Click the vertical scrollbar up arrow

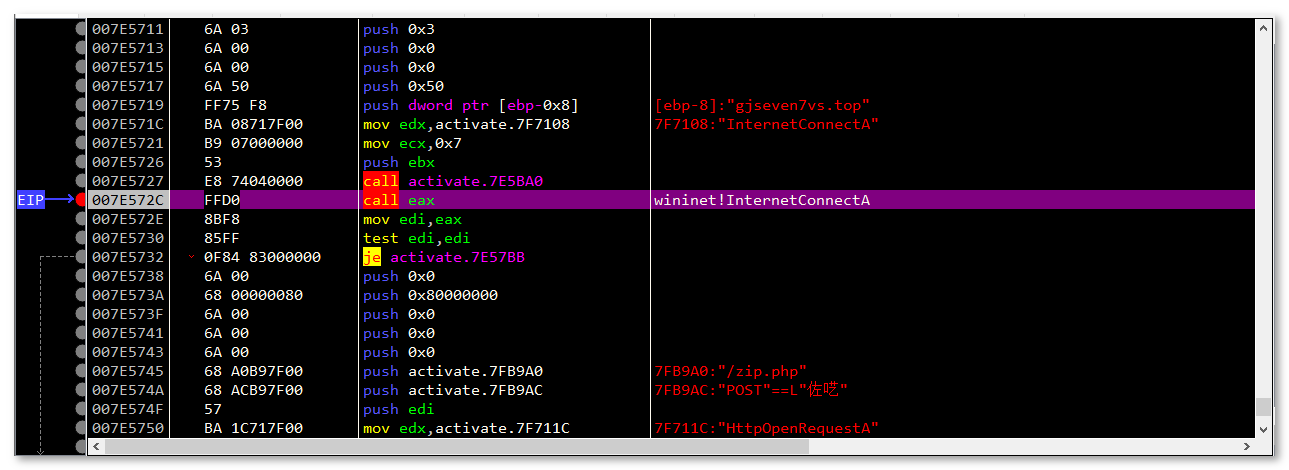click(x=1264, y=28)
